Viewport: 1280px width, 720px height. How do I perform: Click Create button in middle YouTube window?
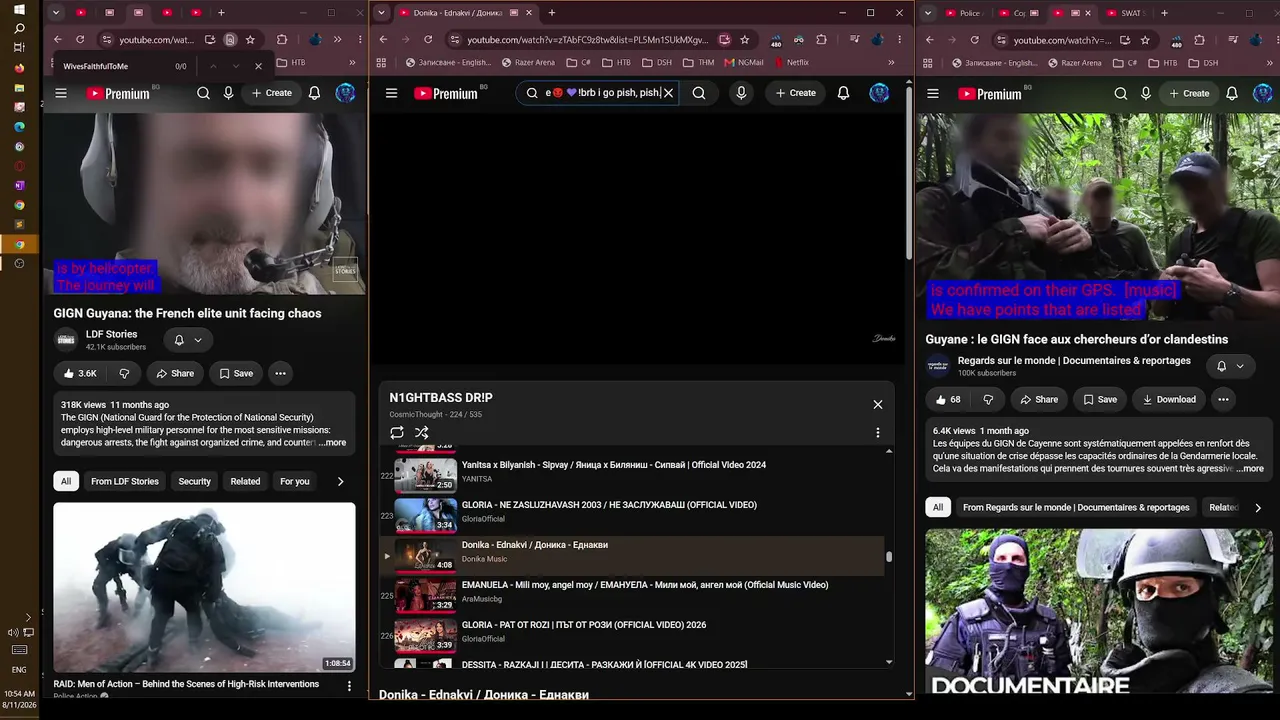point(795,93)
